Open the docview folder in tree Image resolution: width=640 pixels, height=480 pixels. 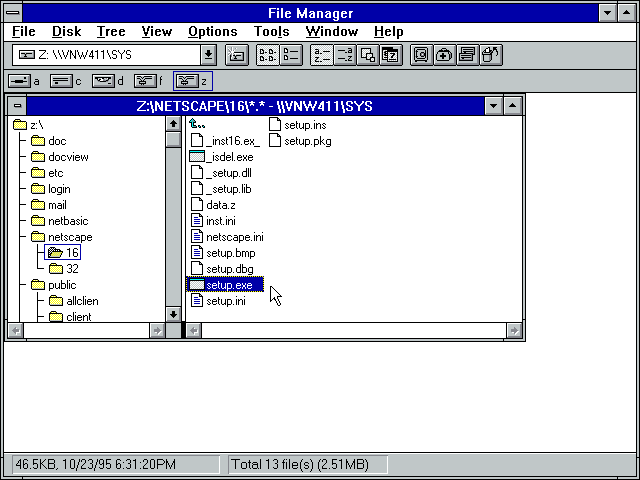(x=60, y=157)
